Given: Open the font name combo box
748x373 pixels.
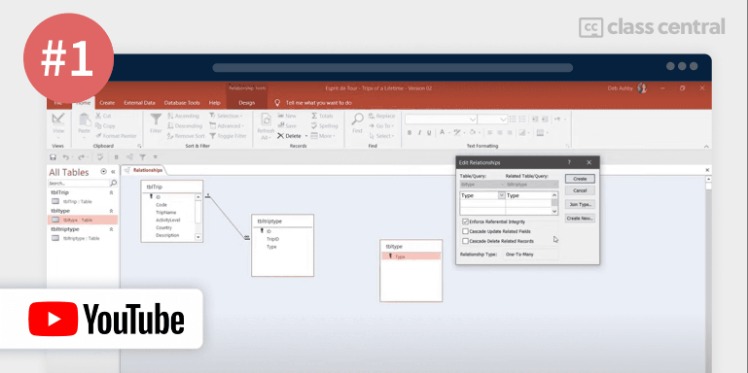Looking at the screenshot, I should coord(441,119).
